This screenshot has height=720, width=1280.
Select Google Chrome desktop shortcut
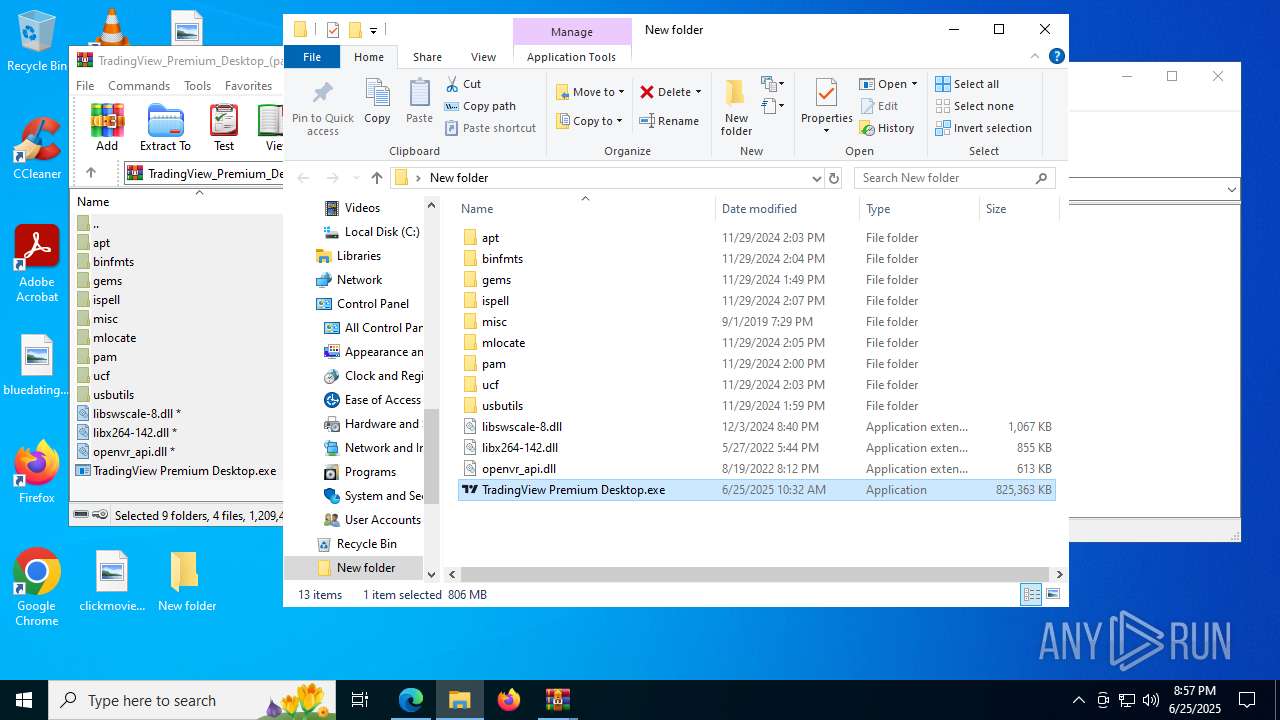(x=37, y=588)
